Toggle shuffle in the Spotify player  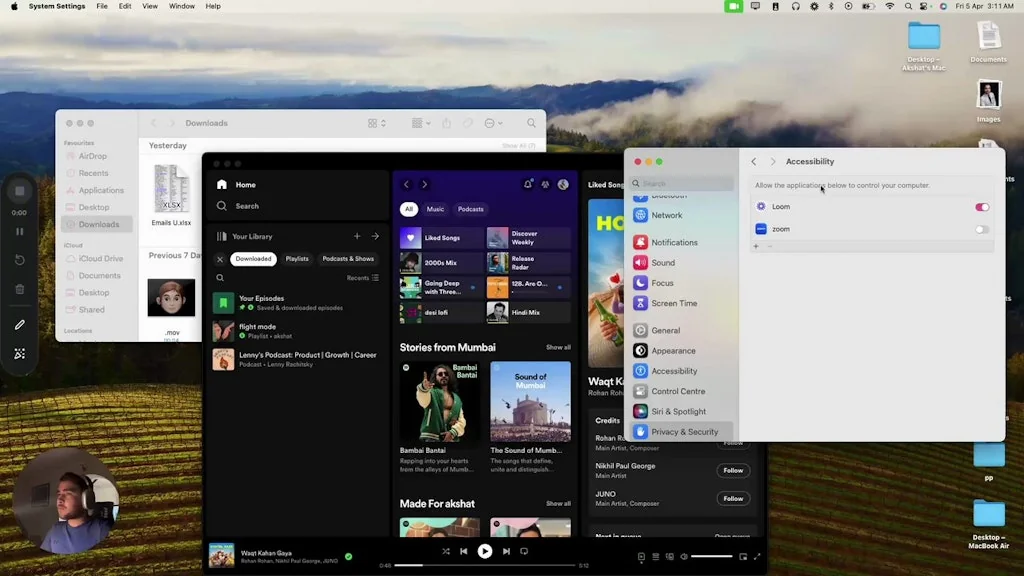tap(446, 551)
